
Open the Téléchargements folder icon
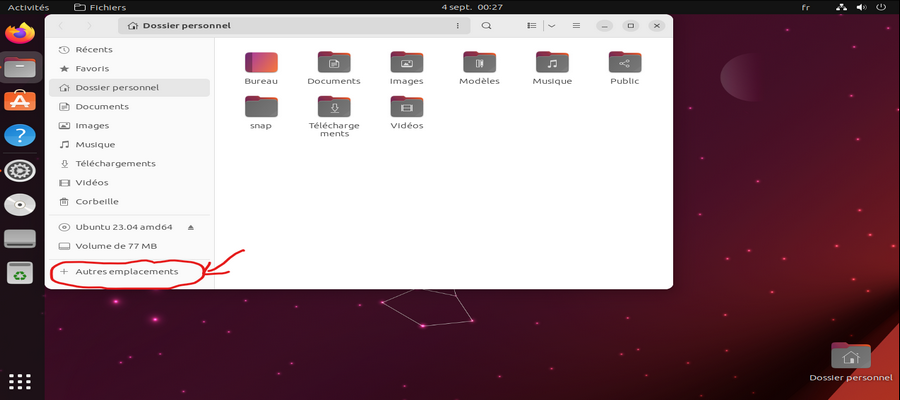[334, 106]
